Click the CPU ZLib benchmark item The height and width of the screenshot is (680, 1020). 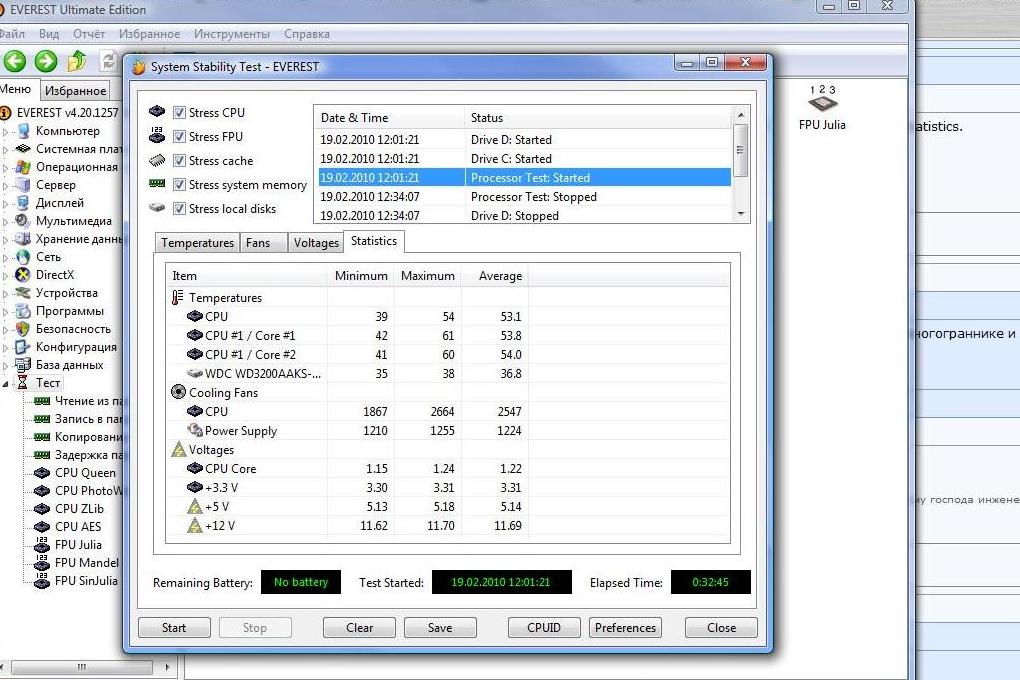pos(79,509)
